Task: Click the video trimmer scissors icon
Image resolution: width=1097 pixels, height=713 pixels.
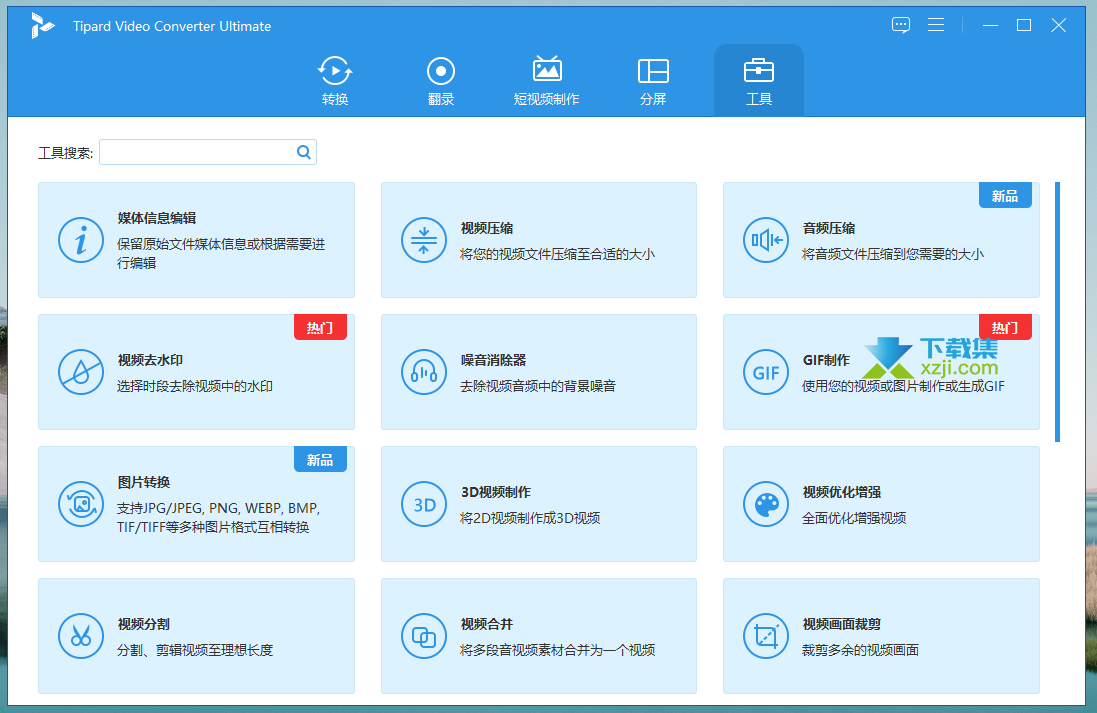Action: point(81,636)
